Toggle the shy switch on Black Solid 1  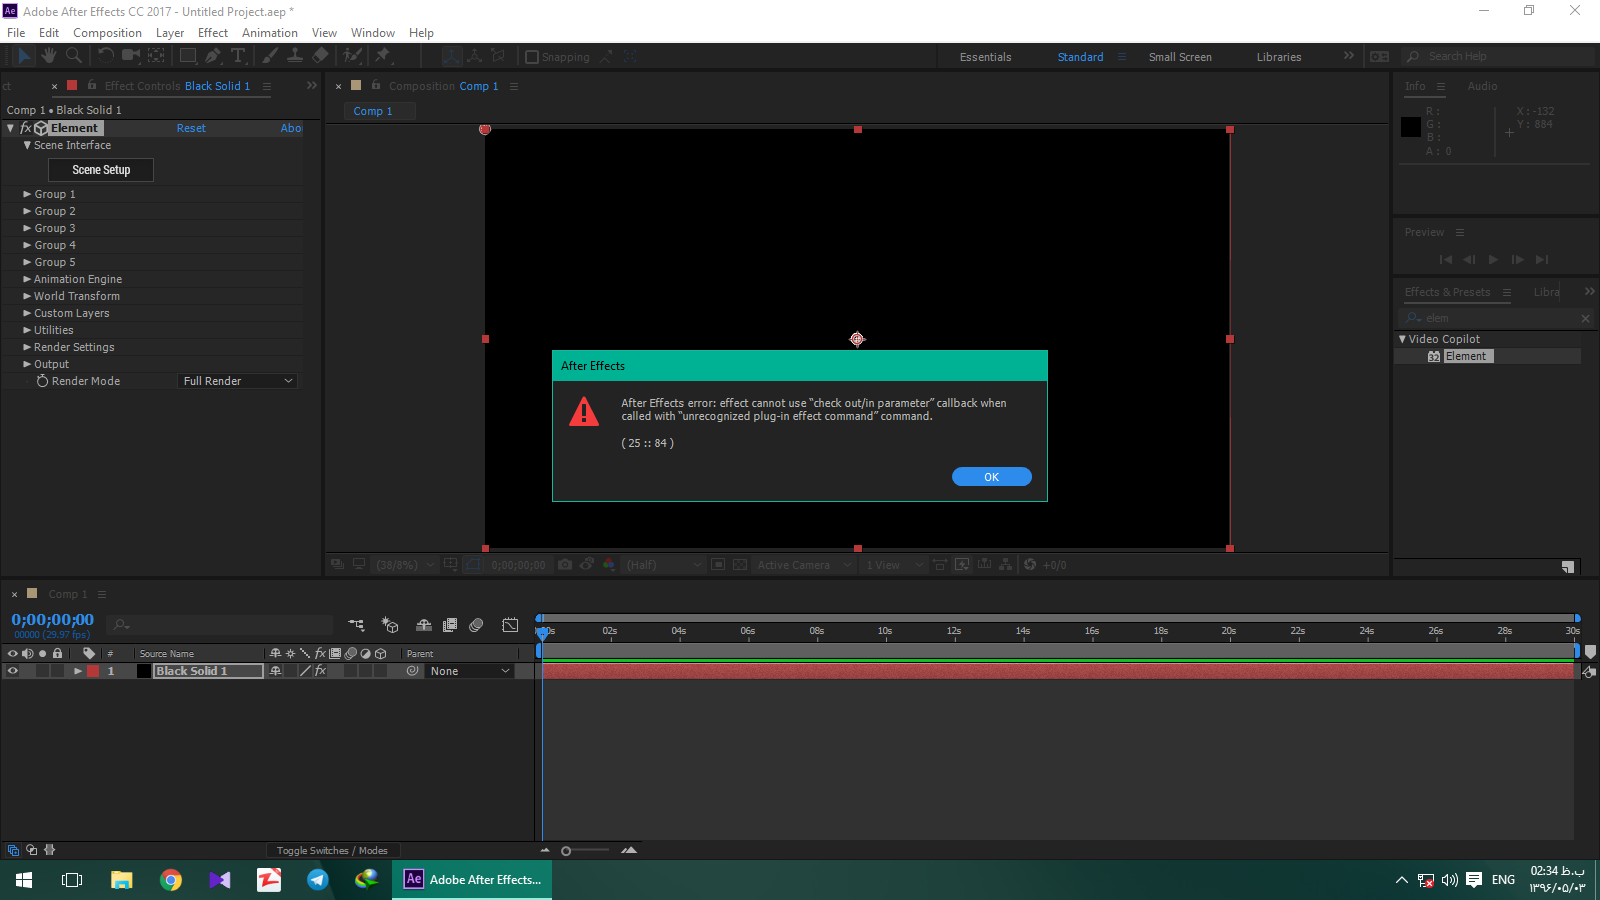click(276, 671)
